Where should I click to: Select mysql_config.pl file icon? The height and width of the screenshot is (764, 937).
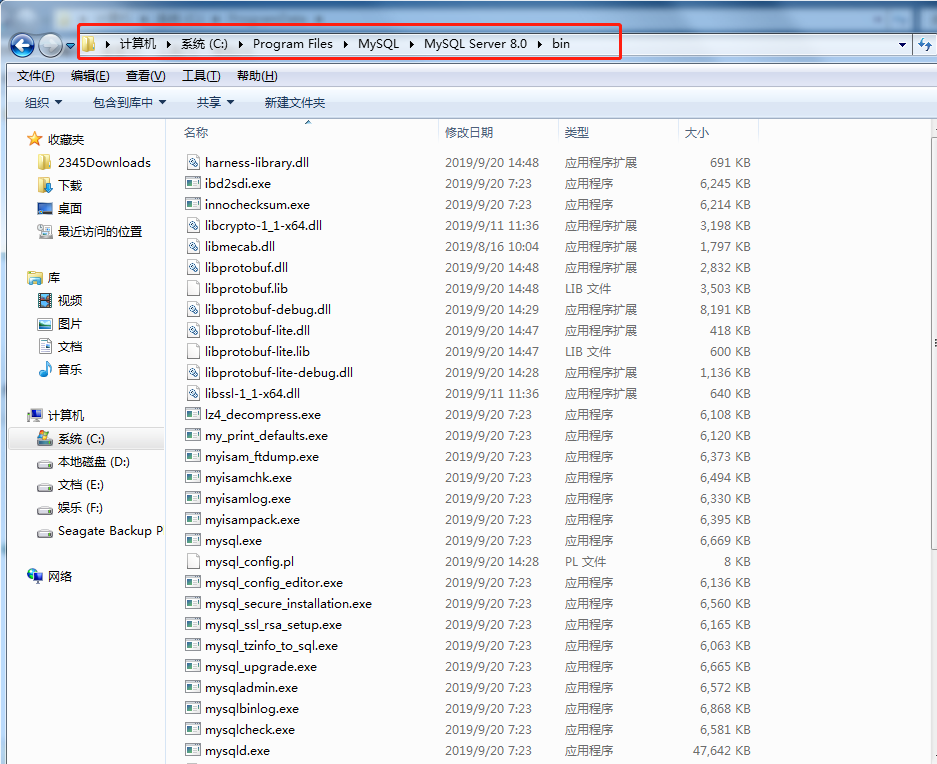pos(193,561)
